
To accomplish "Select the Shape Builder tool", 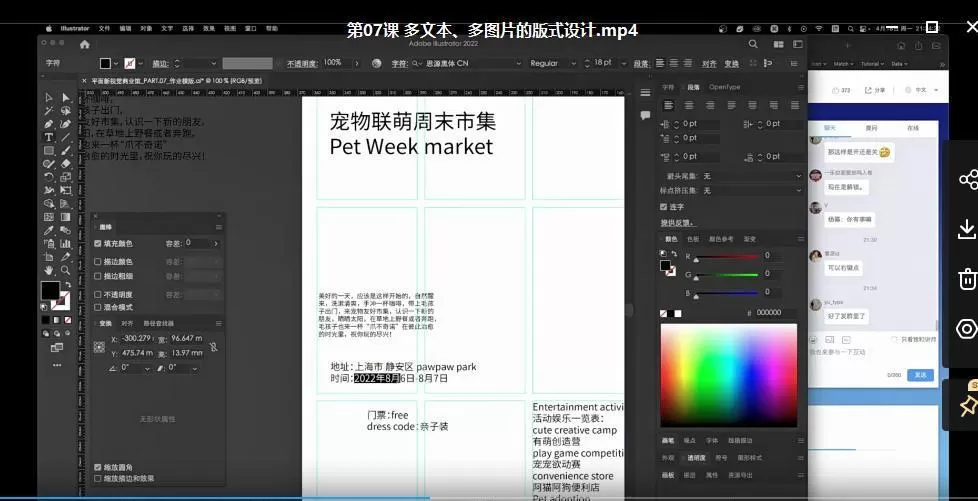I will 49,203.
